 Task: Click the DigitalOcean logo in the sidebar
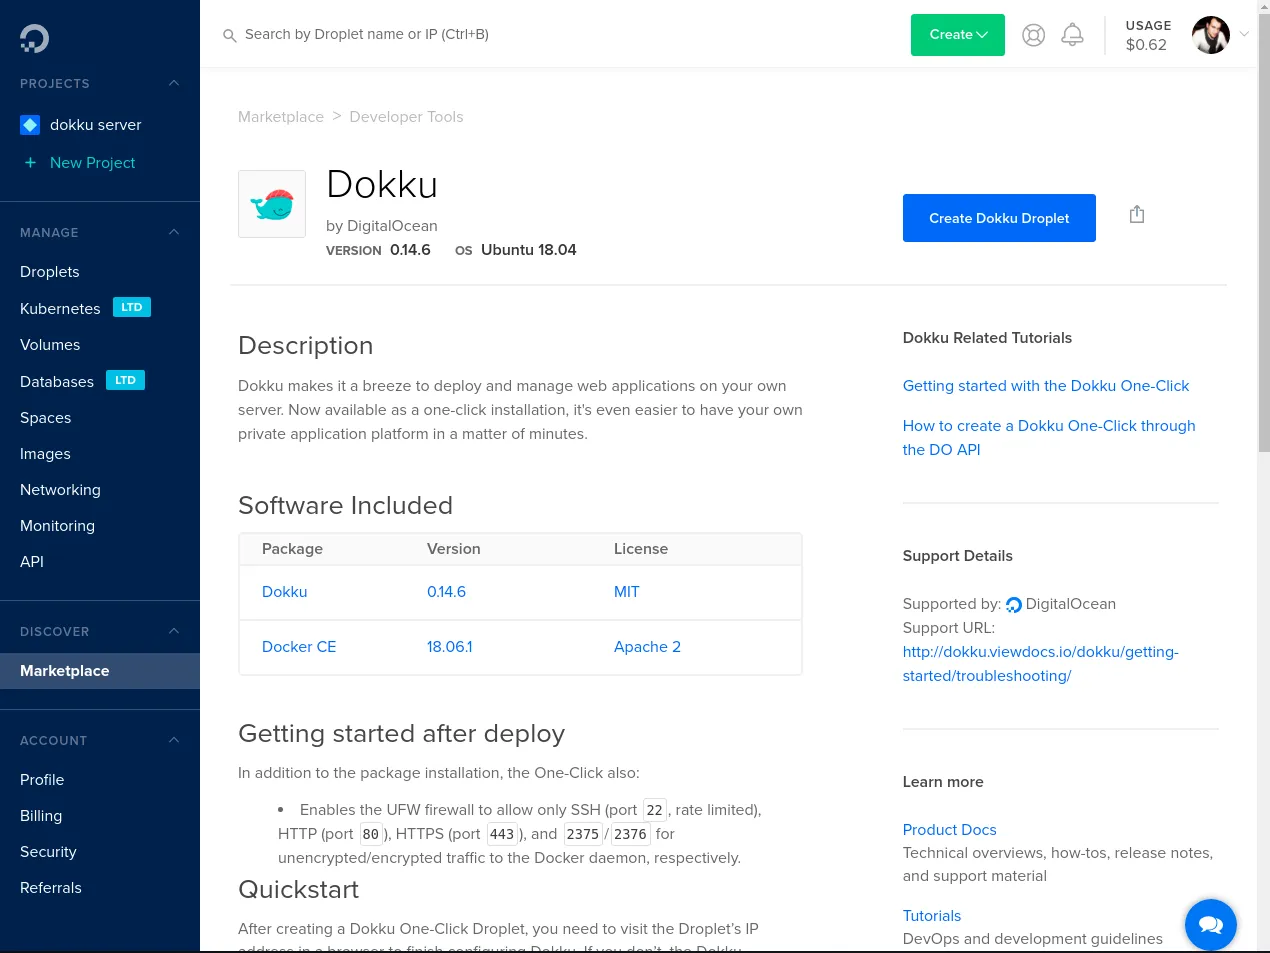coord(34,38)
